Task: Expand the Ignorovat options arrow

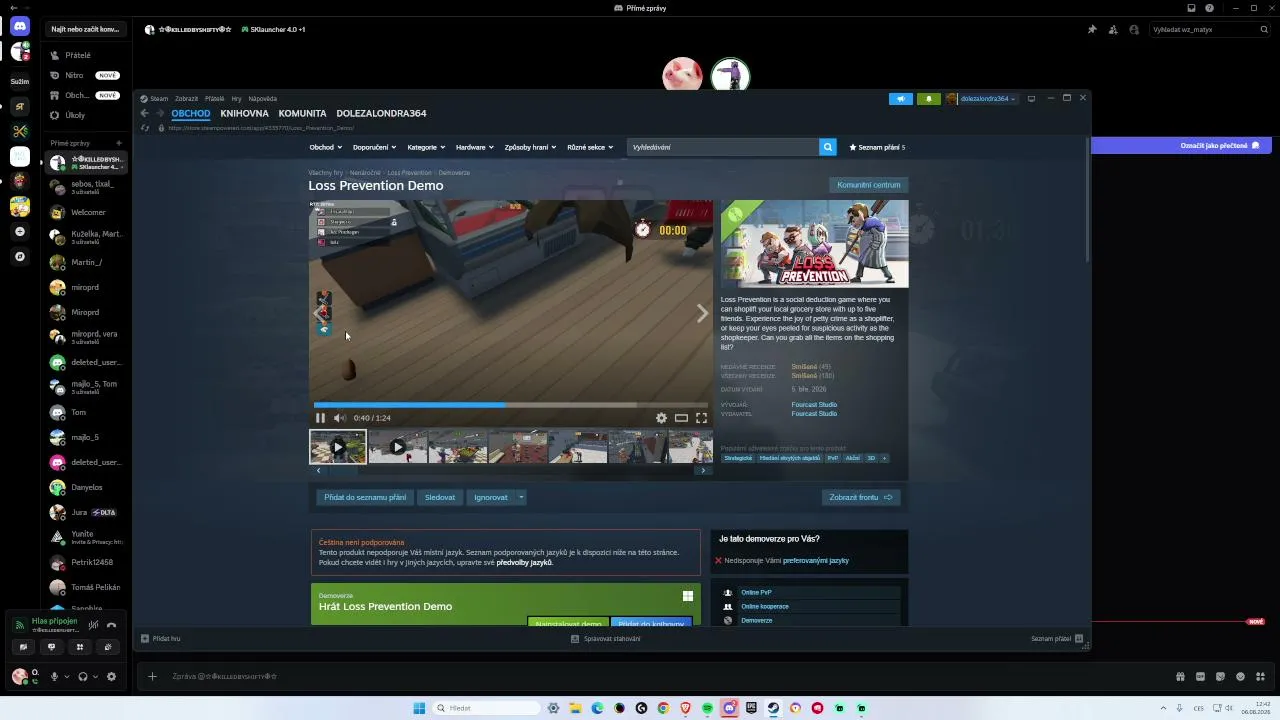Action: [x=521, y=497]
